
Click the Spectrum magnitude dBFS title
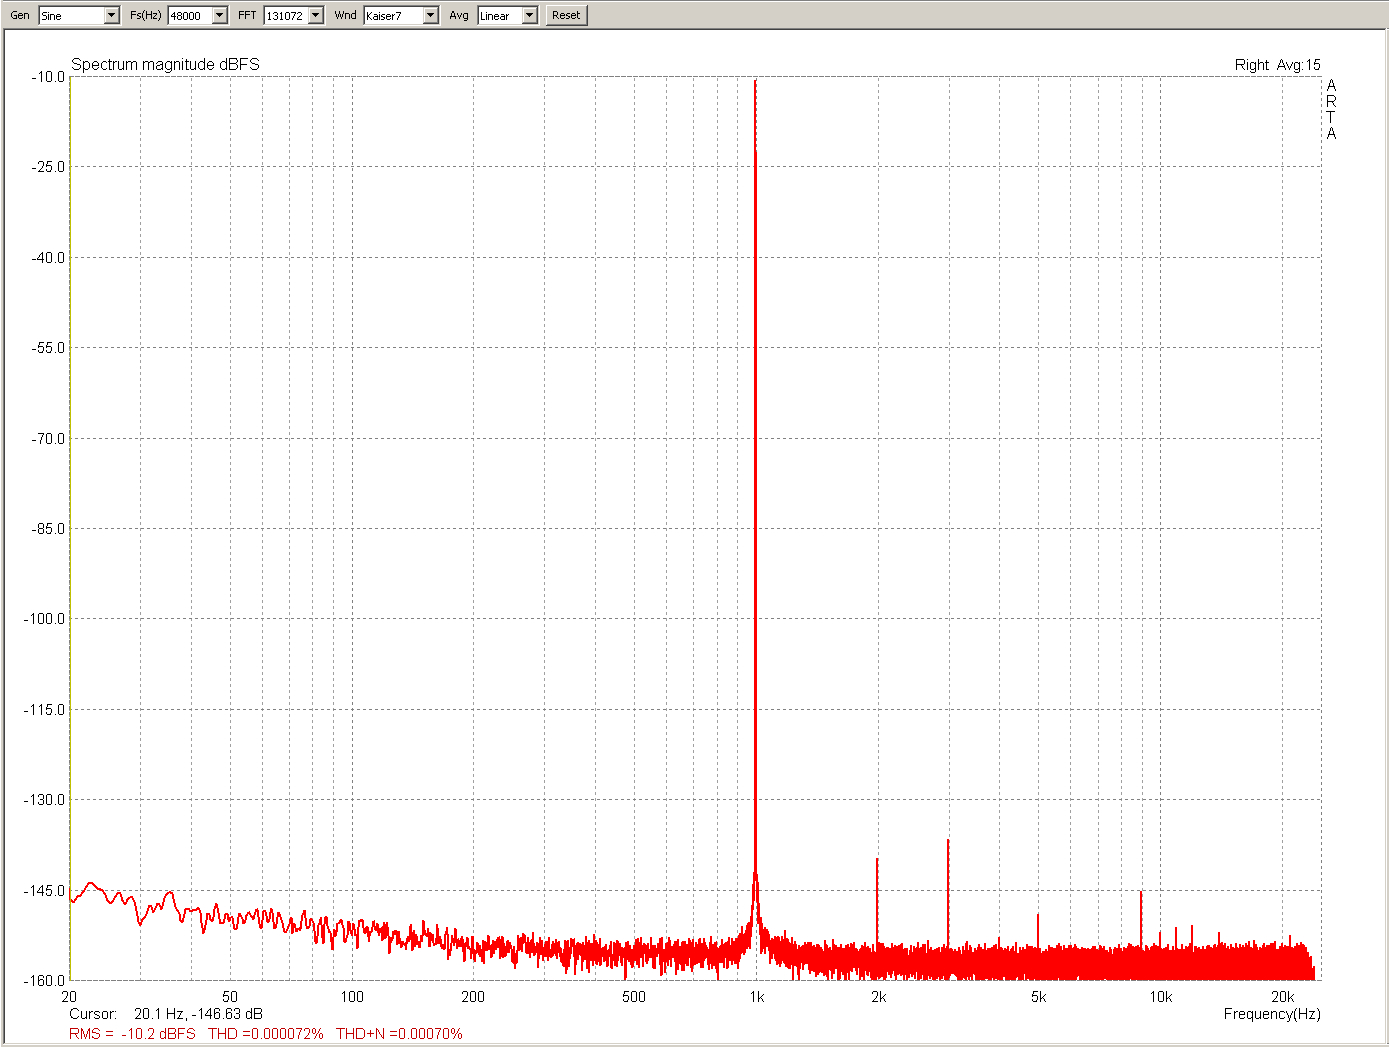[165, 64]
